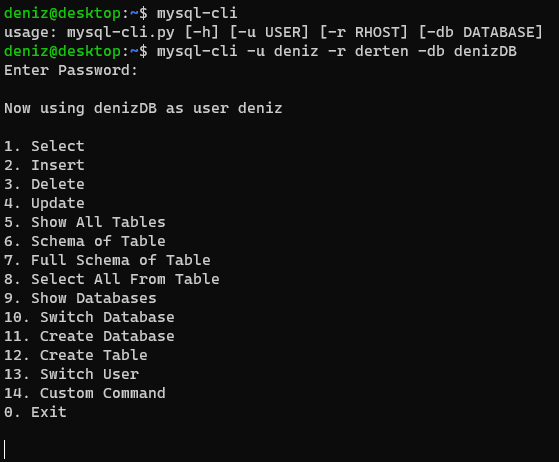This screenshot has height=462, width=559.
Task: Click 'Now using denizDB as user deniz' text
Action: [x=143, y=108]
